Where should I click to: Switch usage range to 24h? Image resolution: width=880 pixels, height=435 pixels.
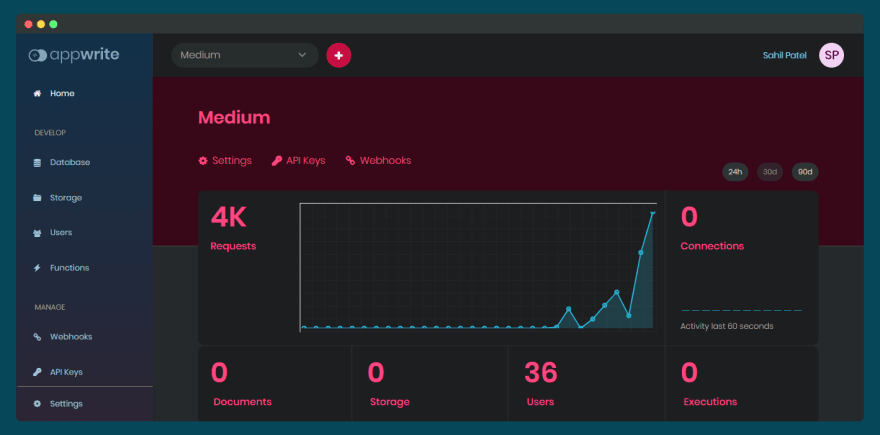pos(735,172)
